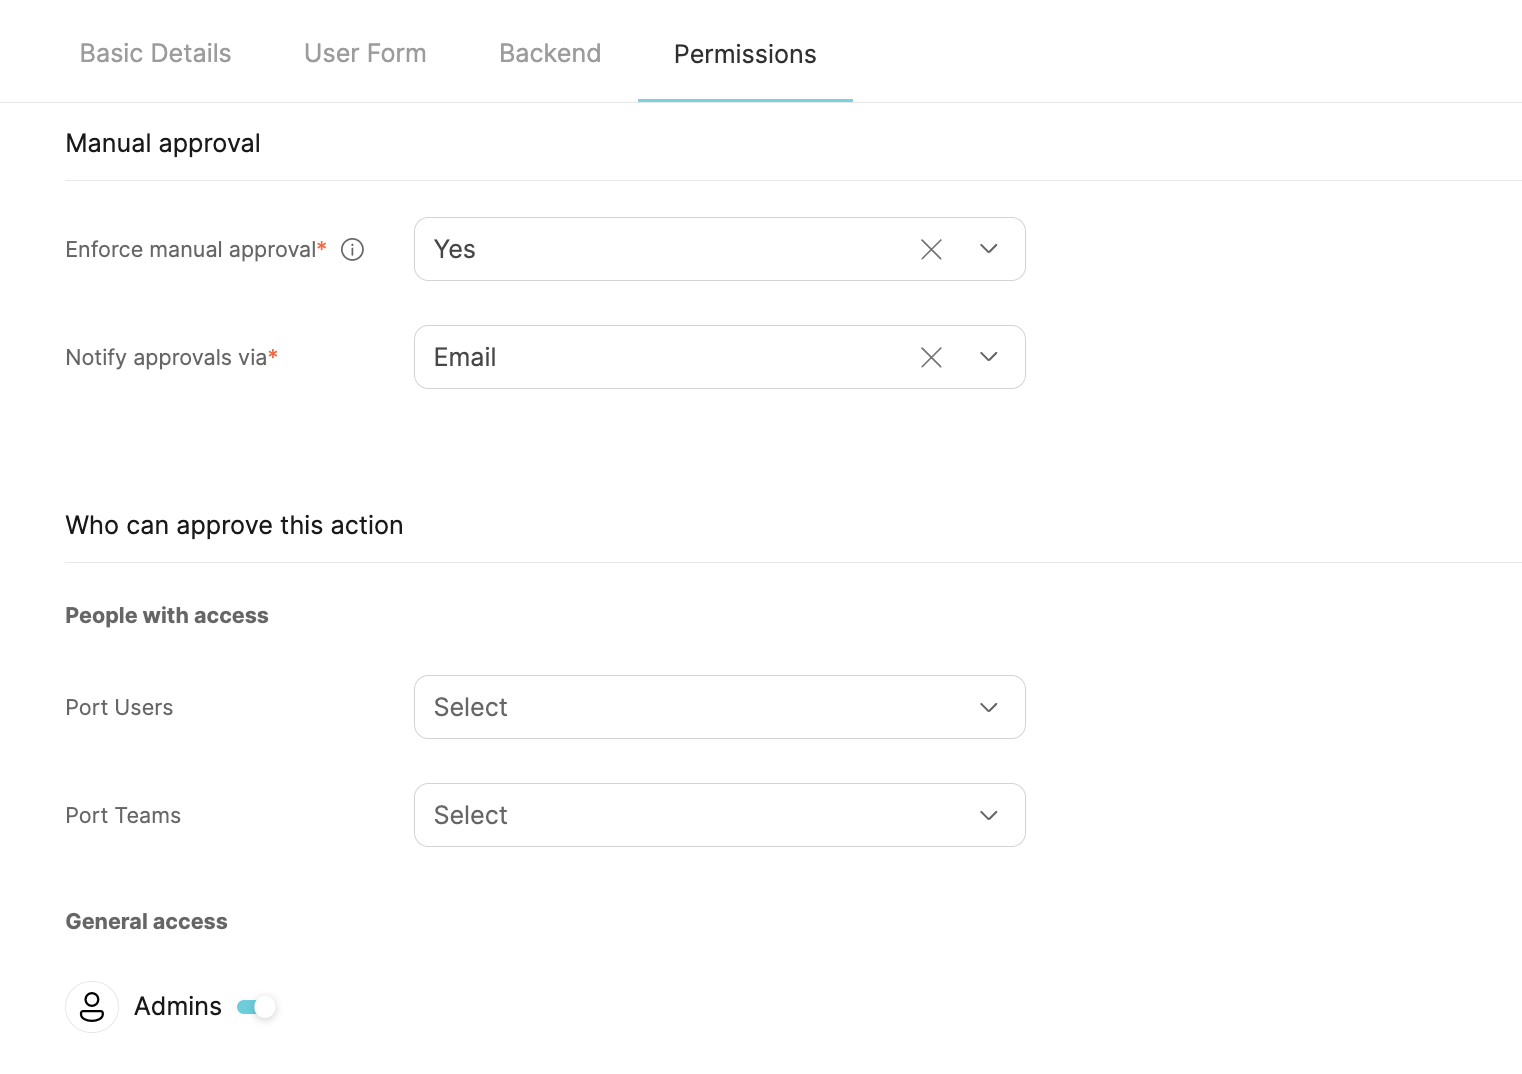Click the Admins user avatar icon

tap(92, 1007)
